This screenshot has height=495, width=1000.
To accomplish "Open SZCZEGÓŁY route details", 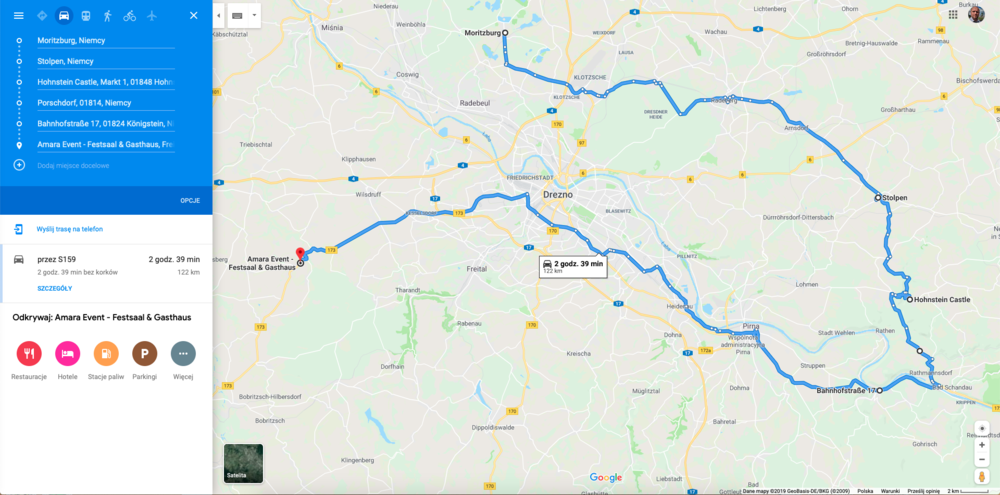I will [55, 288].
